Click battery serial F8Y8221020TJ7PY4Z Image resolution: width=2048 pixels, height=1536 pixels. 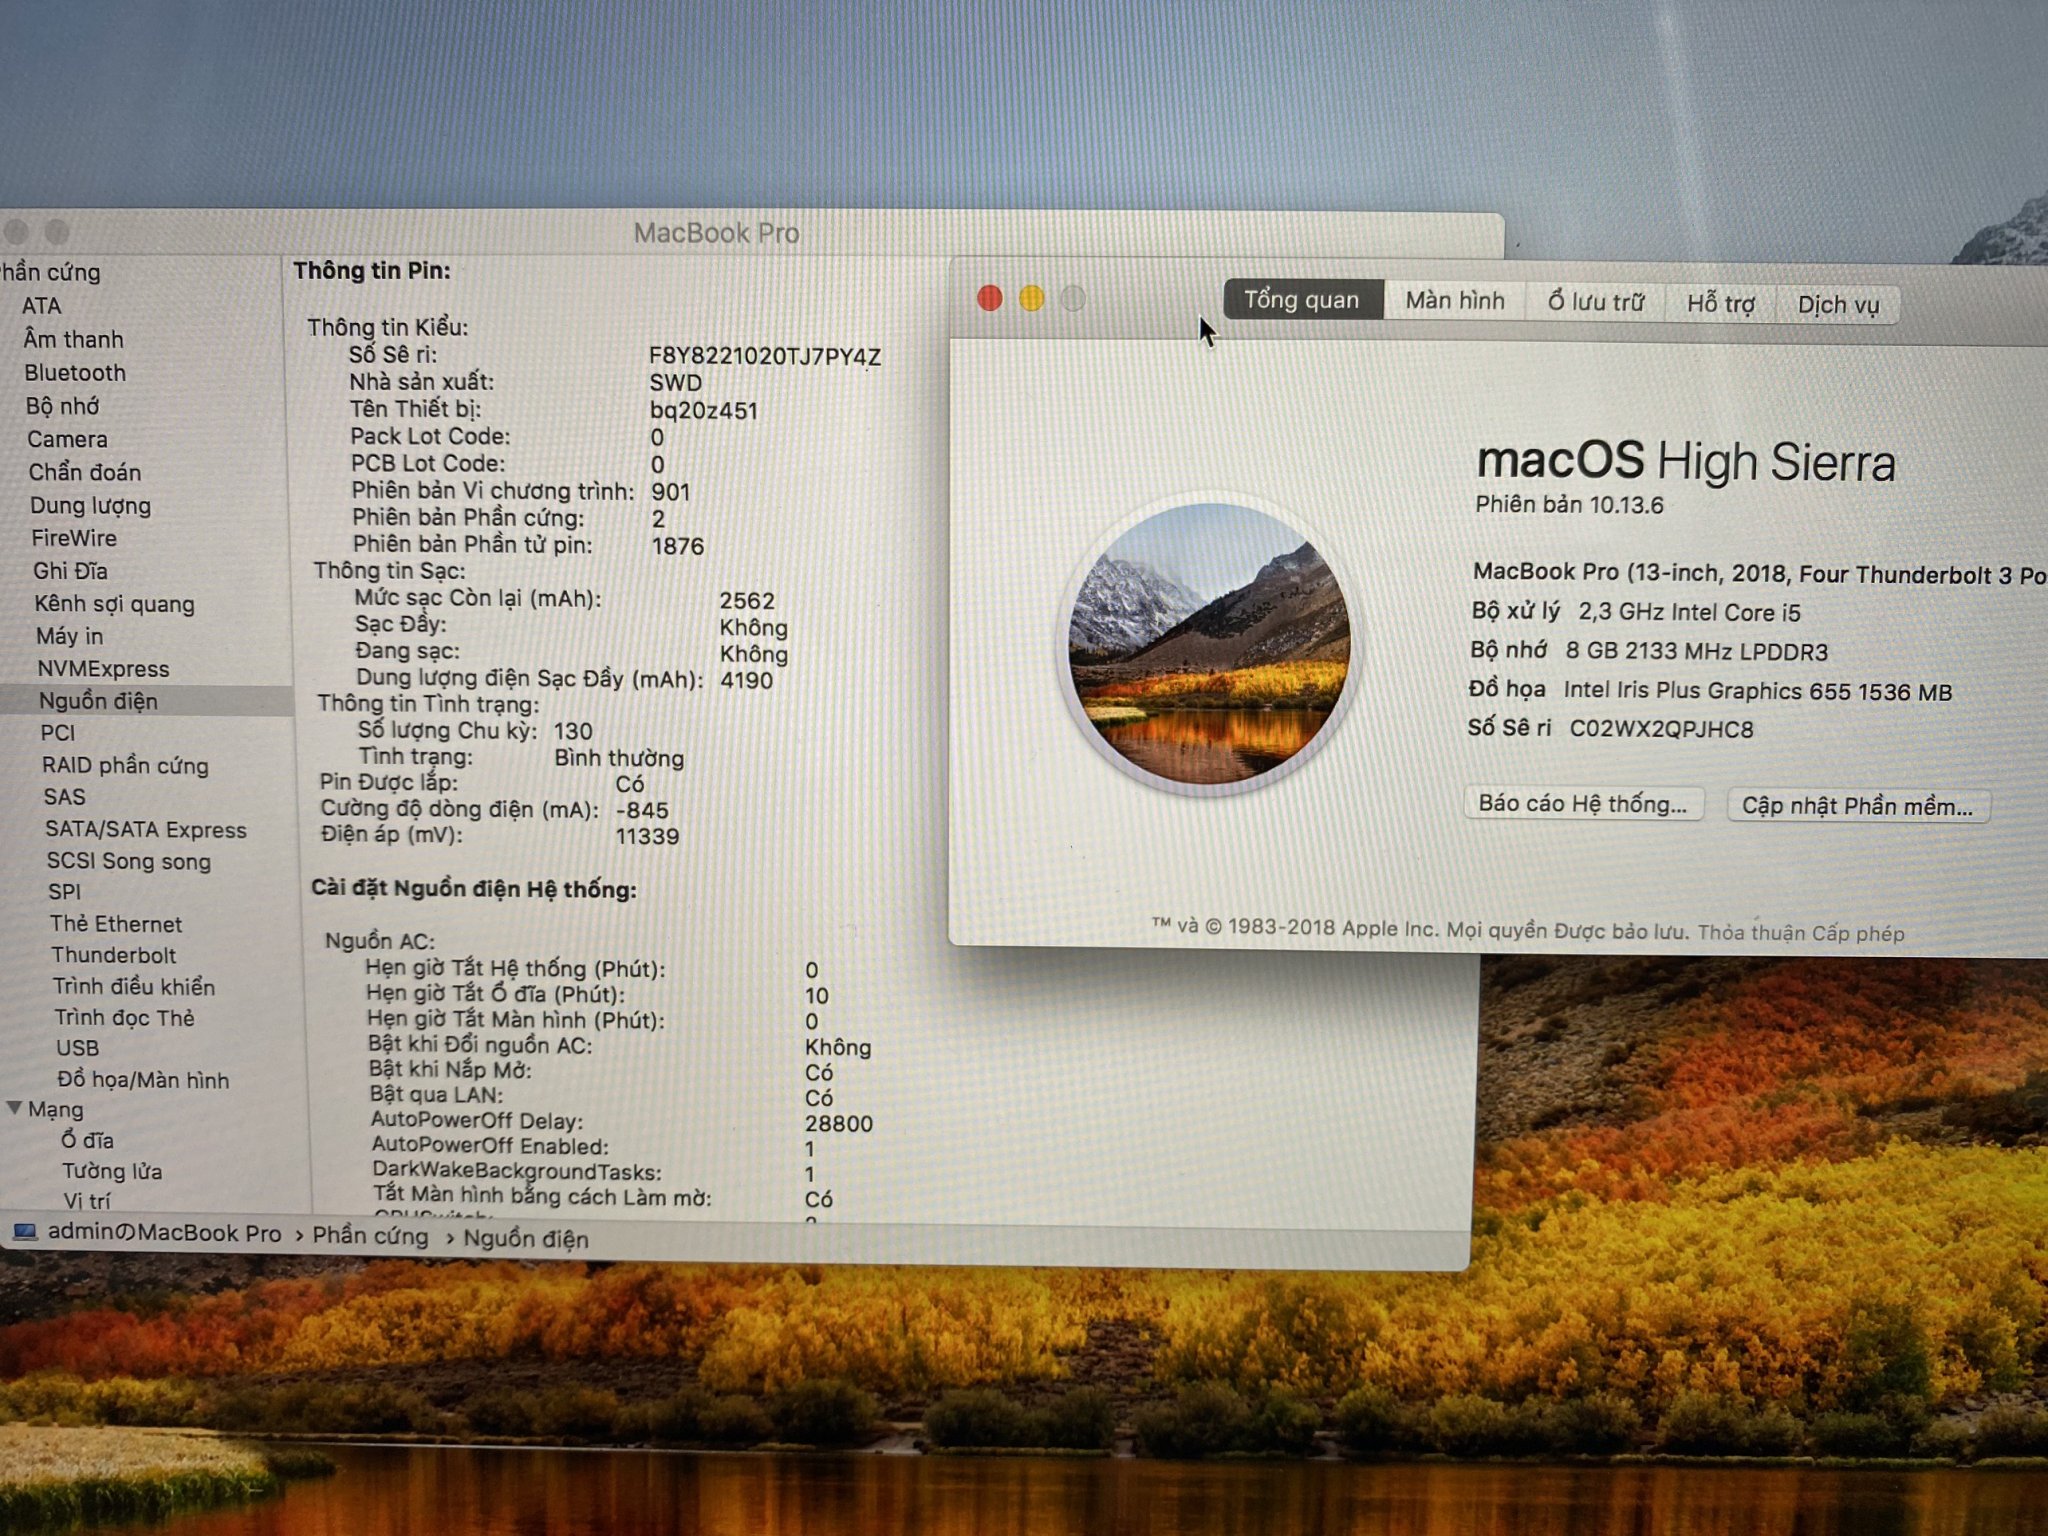pos(765,357)
